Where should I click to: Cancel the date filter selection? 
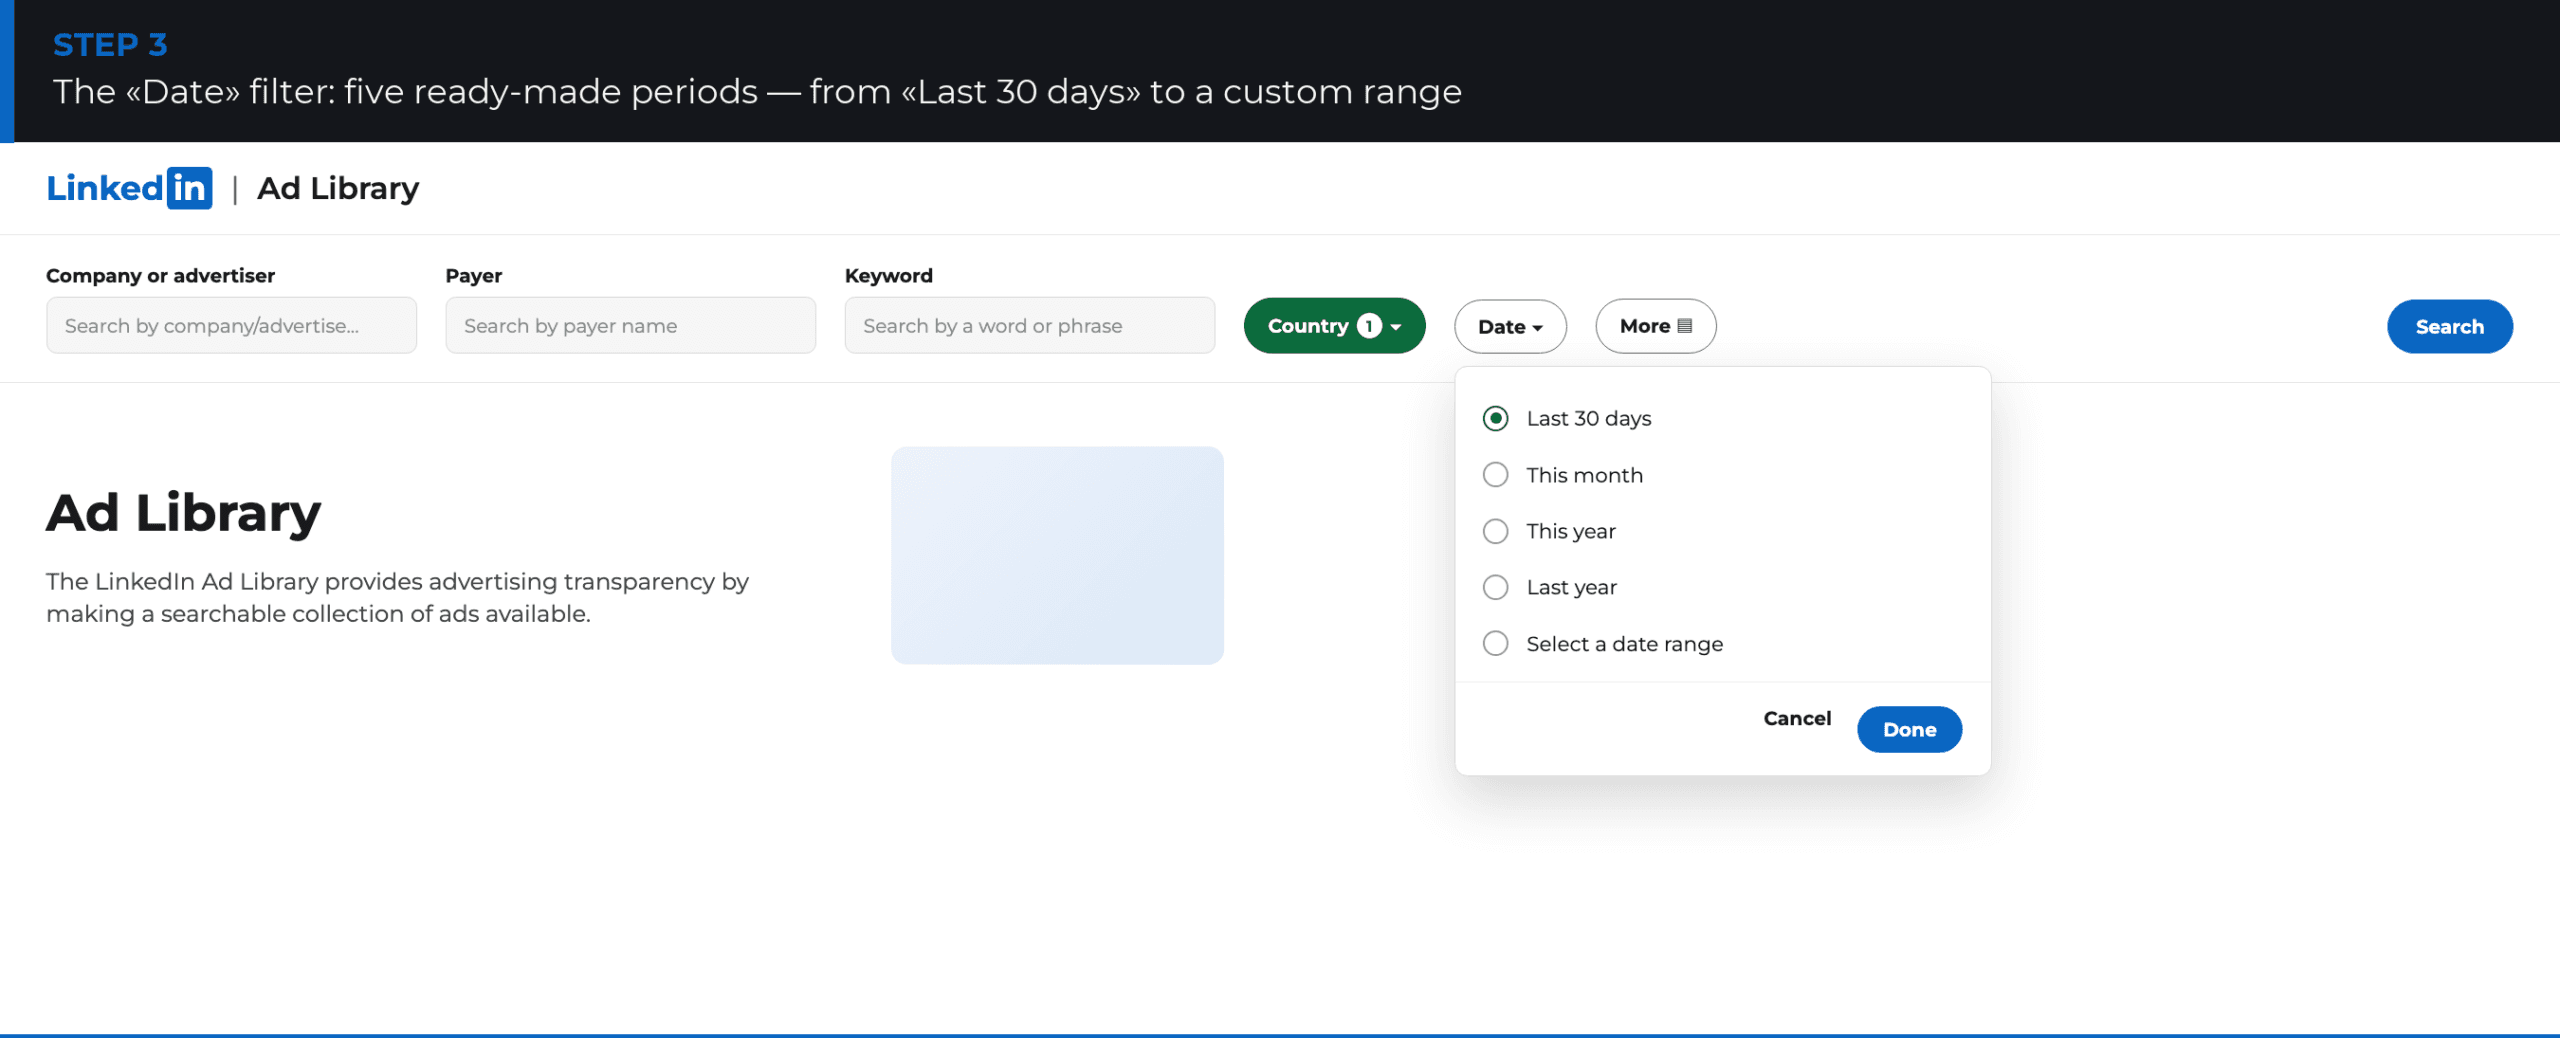(x=1797, y=718)
